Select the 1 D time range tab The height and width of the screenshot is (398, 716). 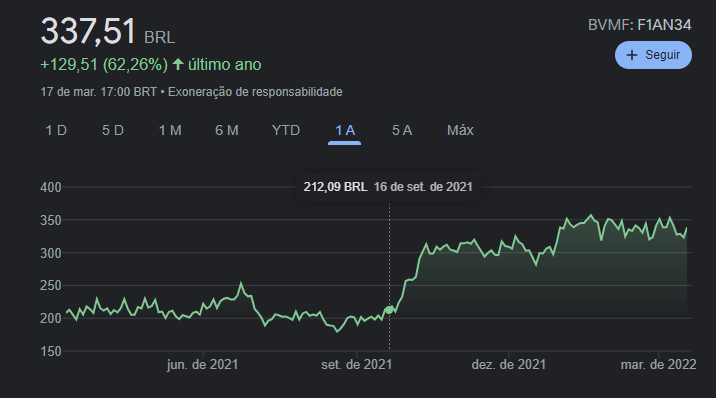(56, 131)
